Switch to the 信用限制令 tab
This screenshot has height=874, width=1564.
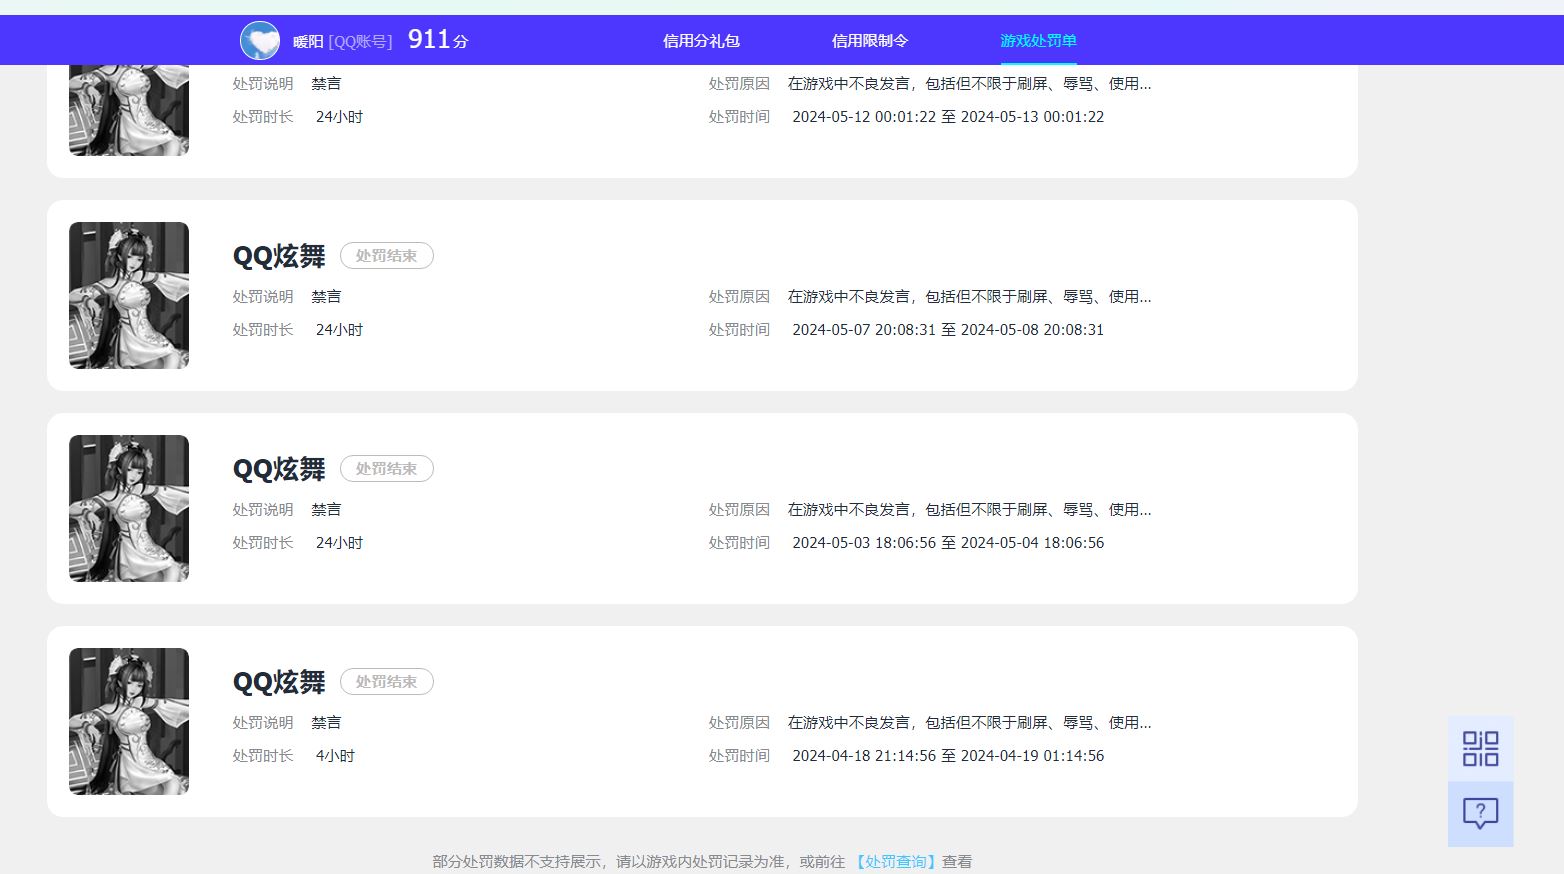click(870, 41)
